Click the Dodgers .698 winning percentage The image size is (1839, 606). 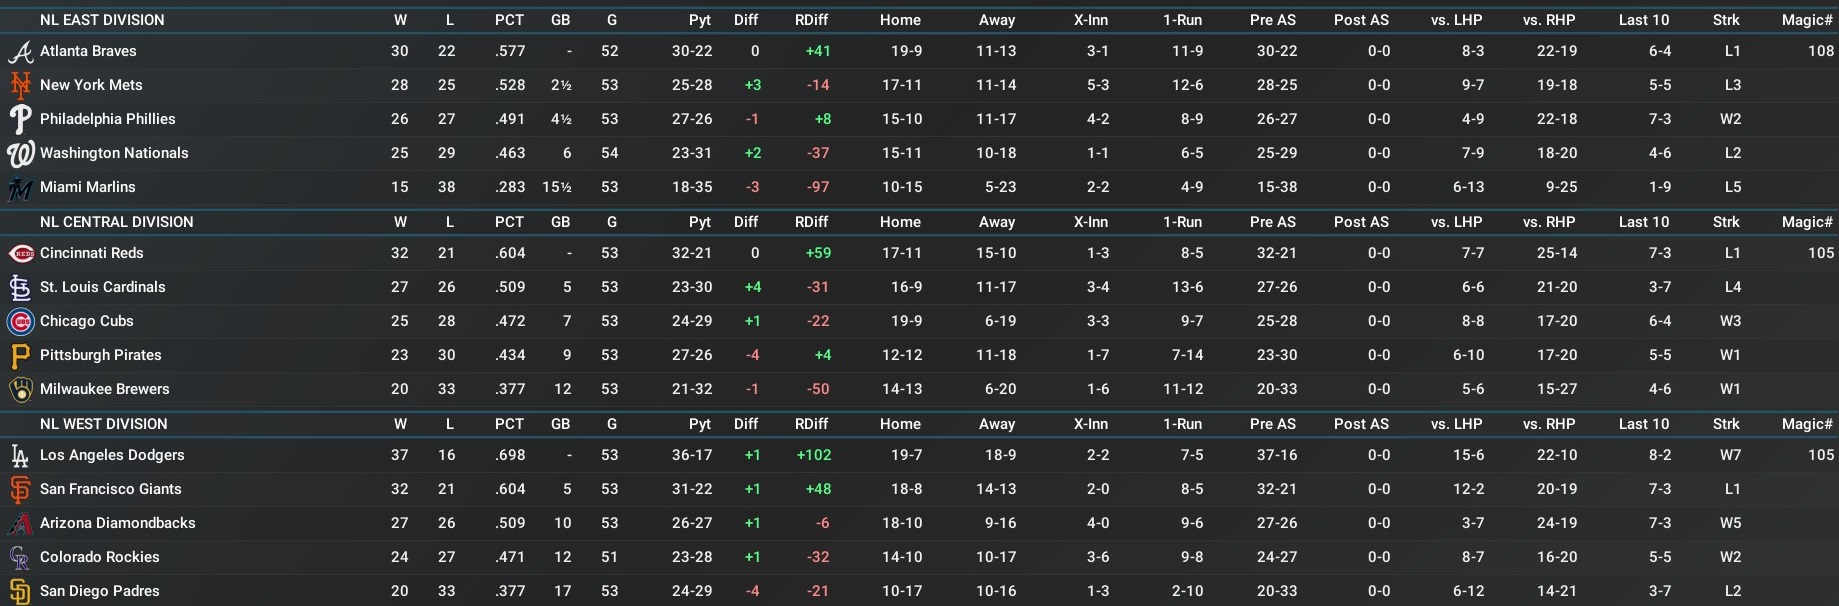coord(510,455)
